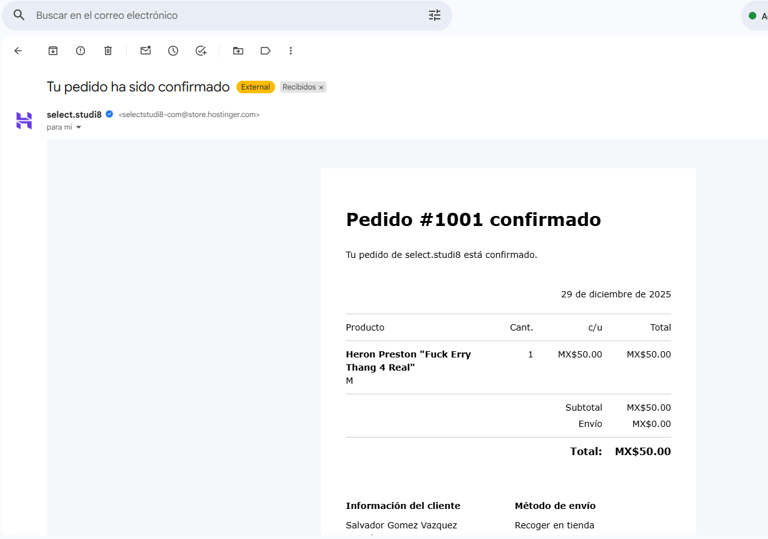Click the bold Total MX$50.00

tap(643, 451)
